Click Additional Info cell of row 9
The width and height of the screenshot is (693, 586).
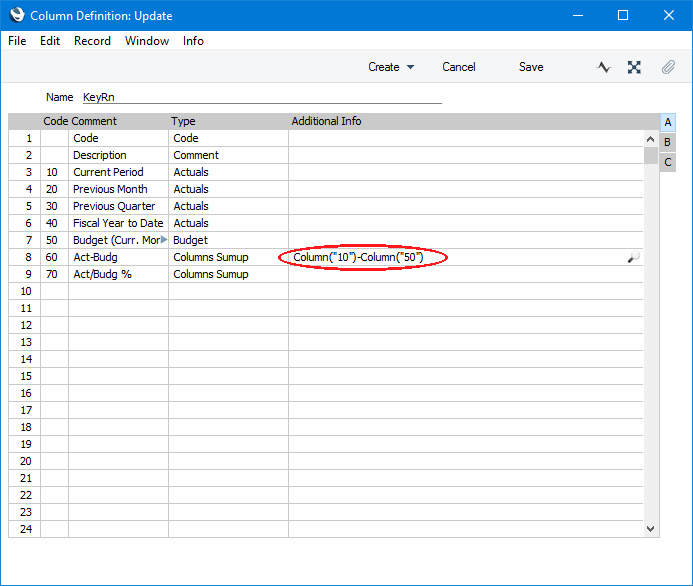465,274
